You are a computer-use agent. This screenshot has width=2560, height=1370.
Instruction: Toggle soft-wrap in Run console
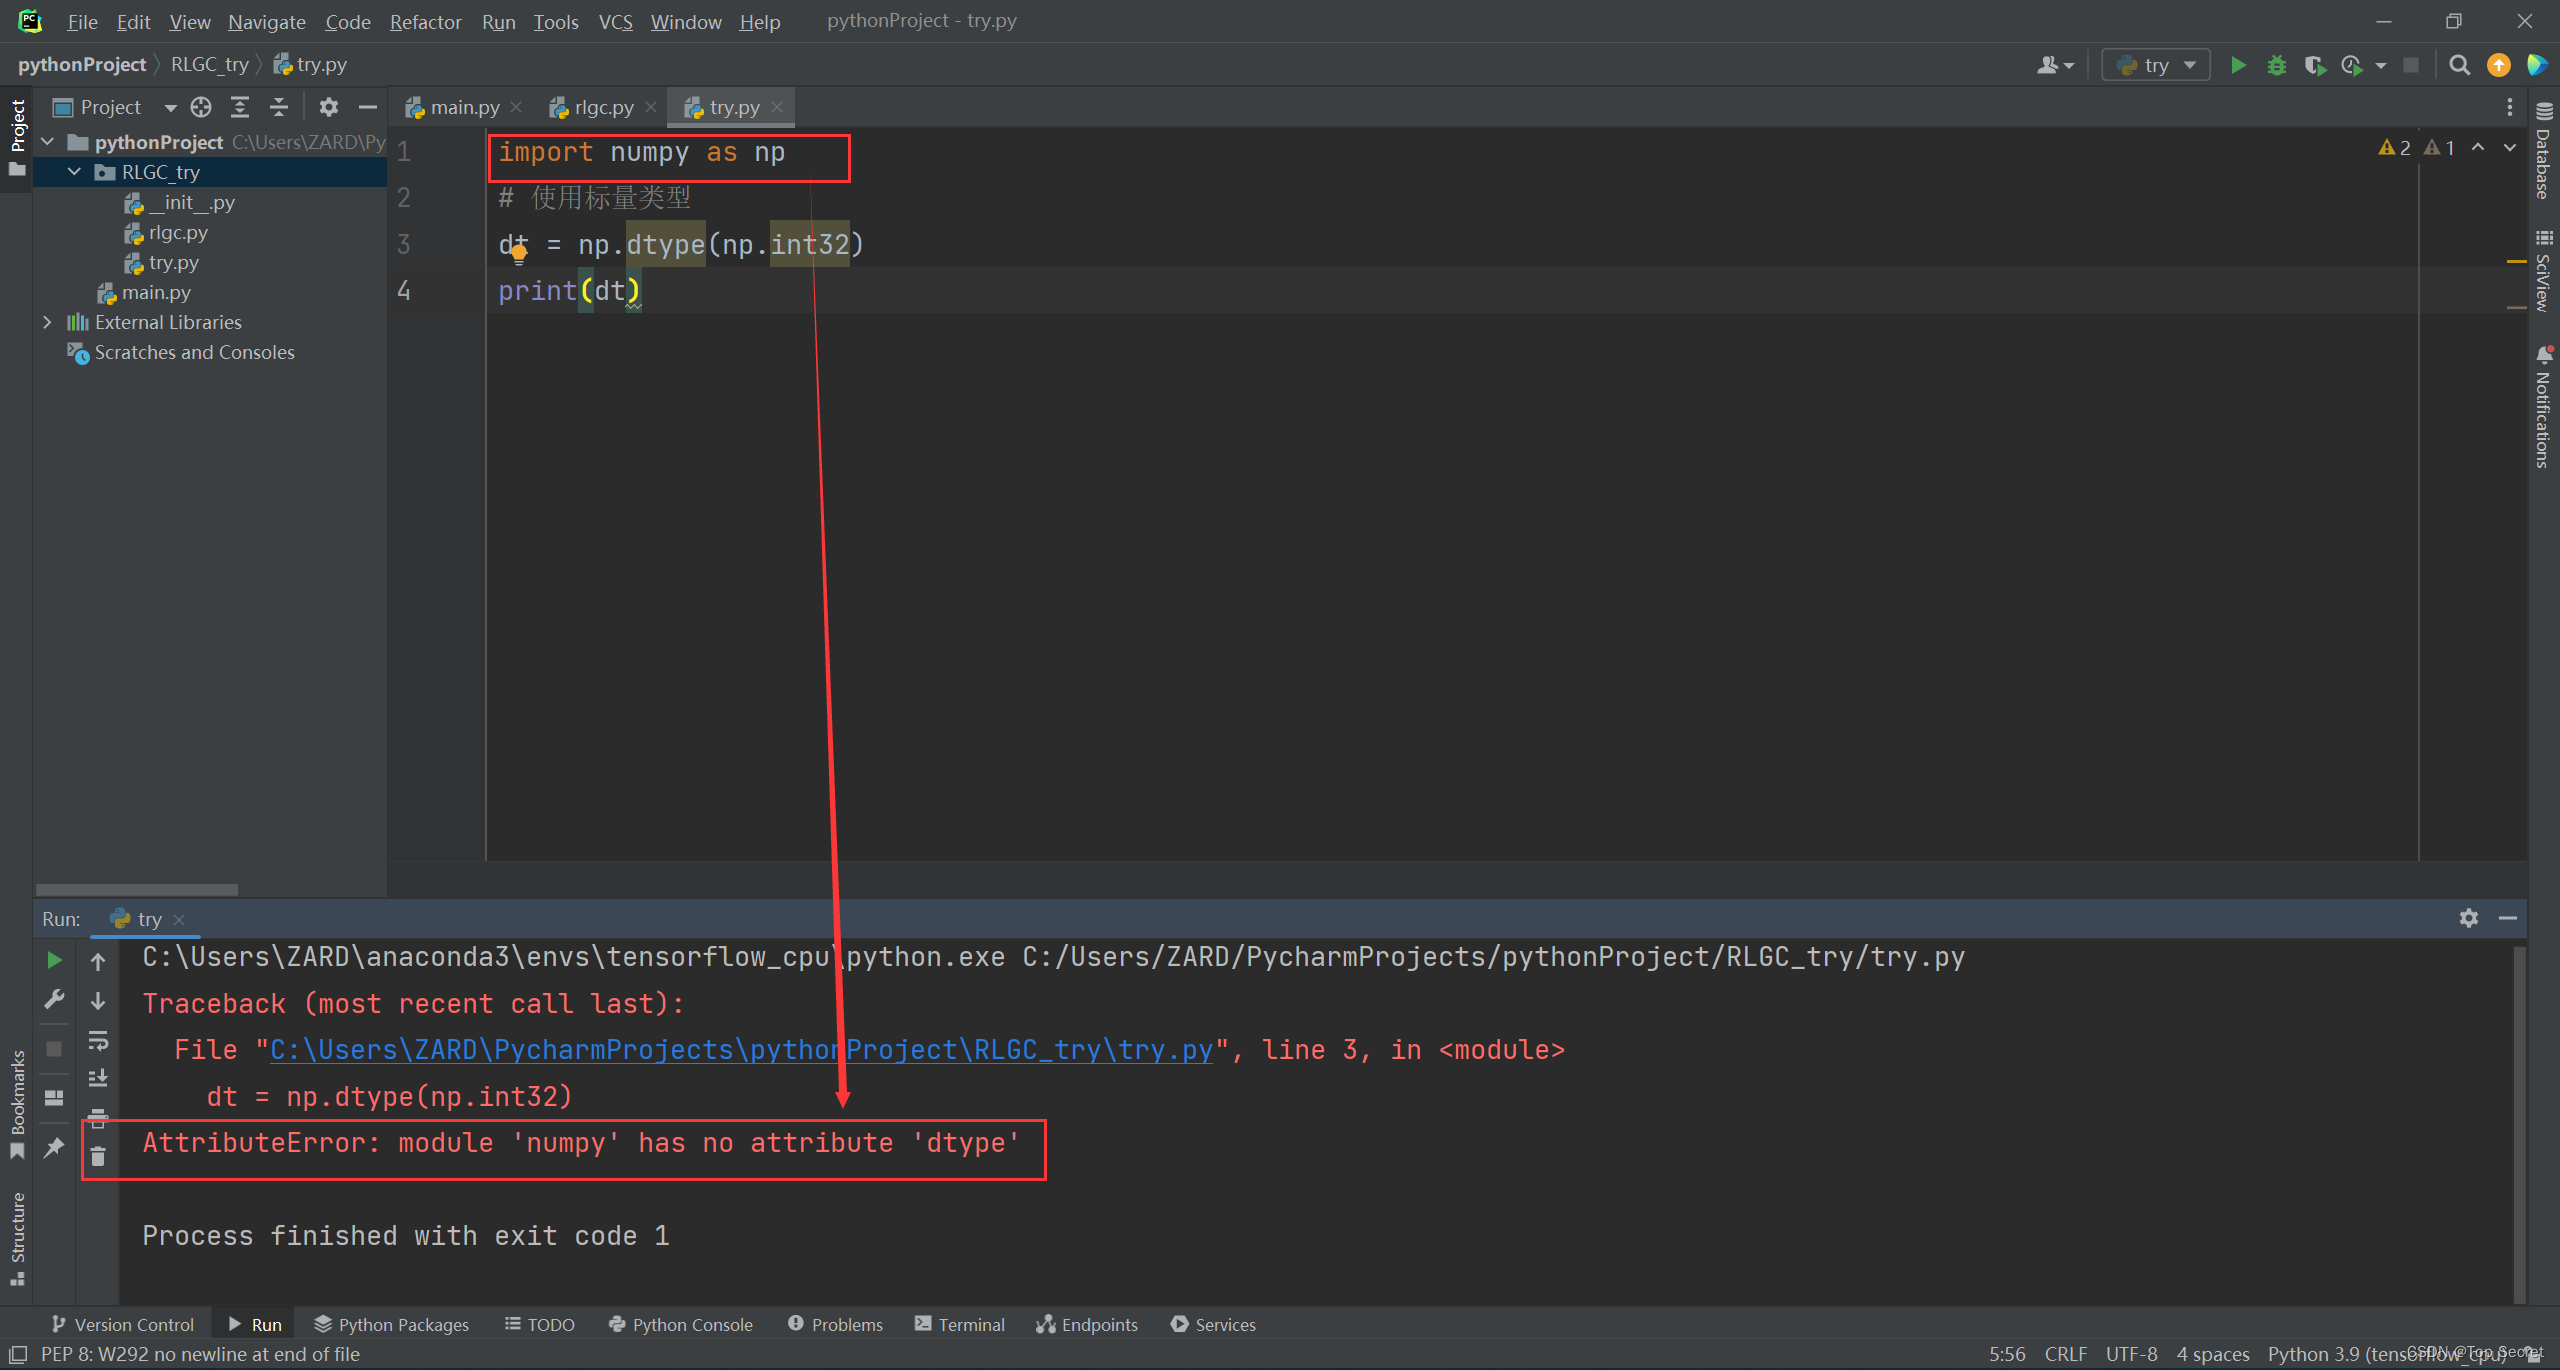tap(98, 1040)
